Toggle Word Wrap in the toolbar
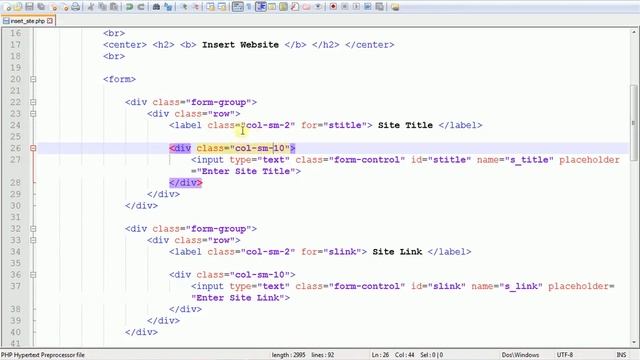640x360 pixels. pos(238,7)
